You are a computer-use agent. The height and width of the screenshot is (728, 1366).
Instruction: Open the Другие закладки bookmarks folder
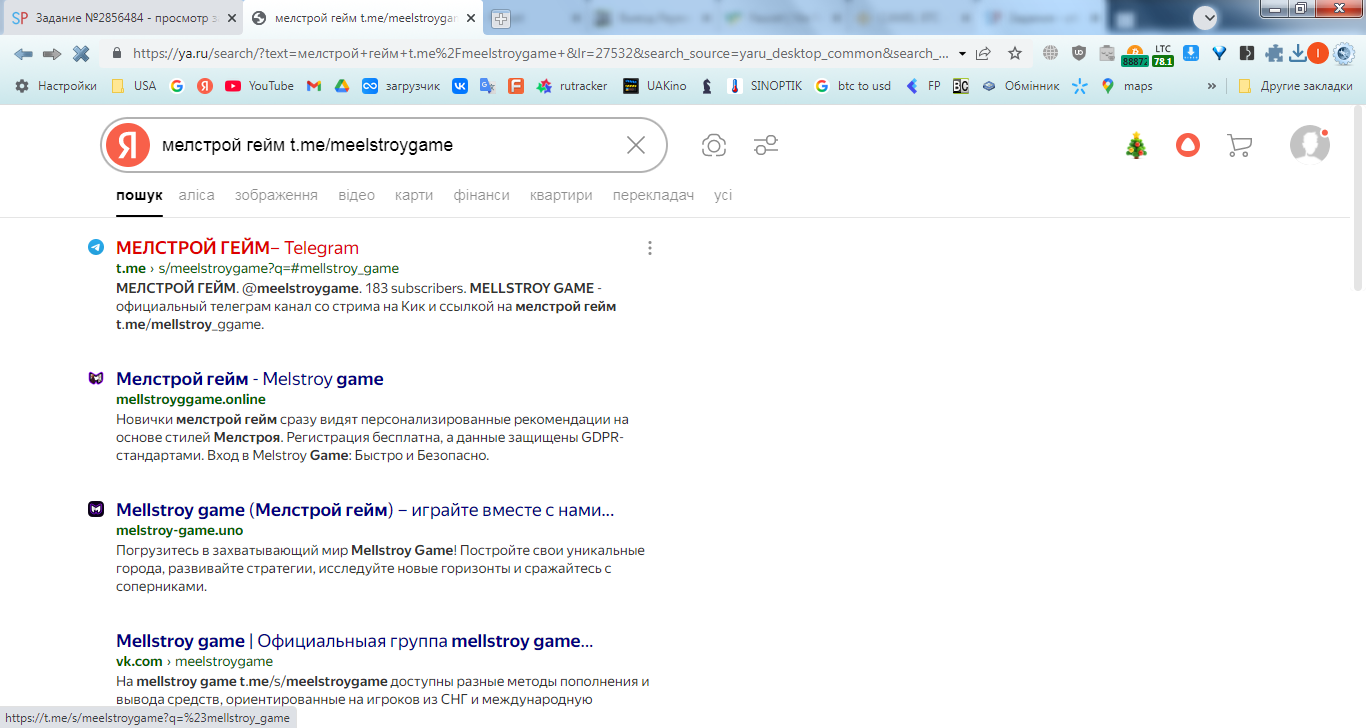pyautogui.click(x=1295, y=86)
